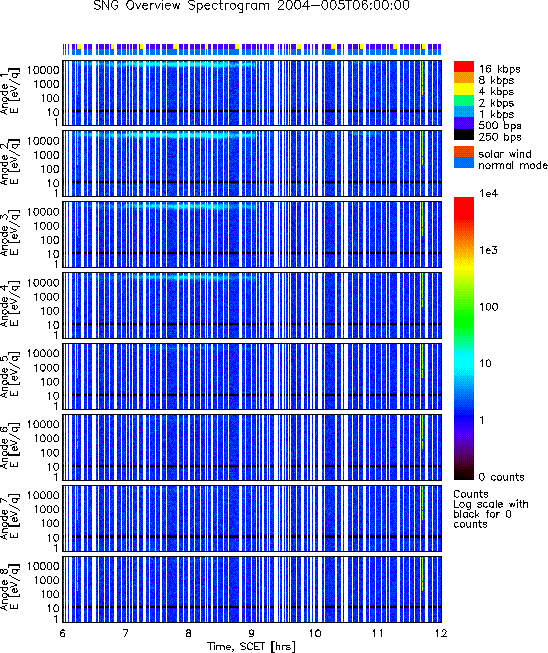Click the telemetry rate strip above Anode 1
Viewport: 548px width, 653px height.
click(x=252, y=49)
